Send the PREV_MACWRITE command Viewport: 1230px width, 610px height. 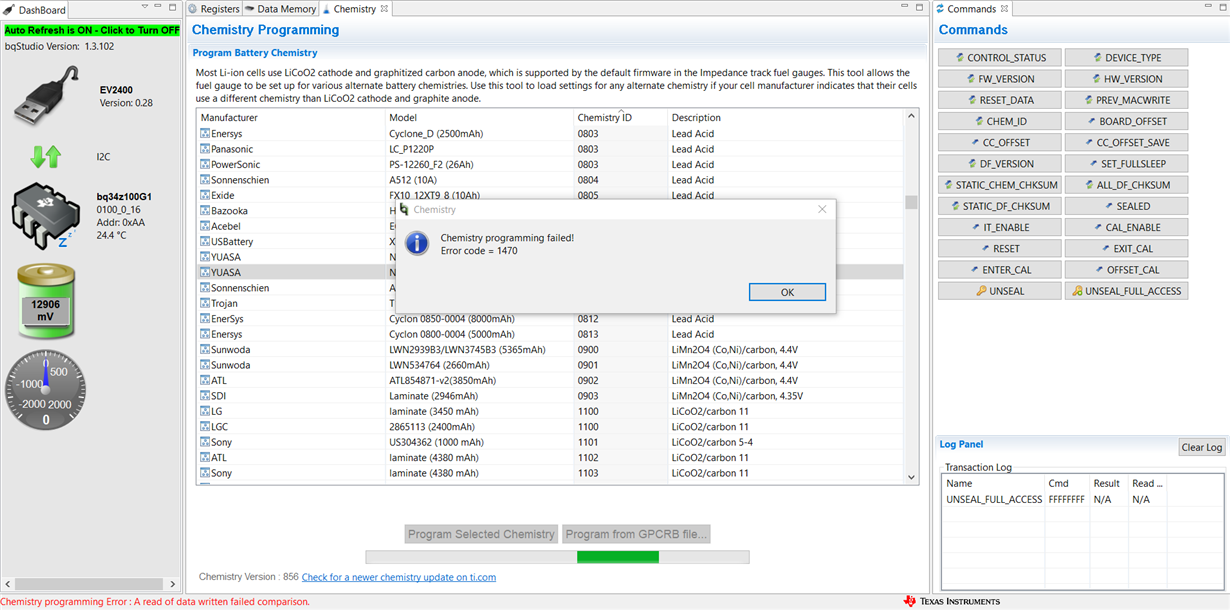point(1126,100)
